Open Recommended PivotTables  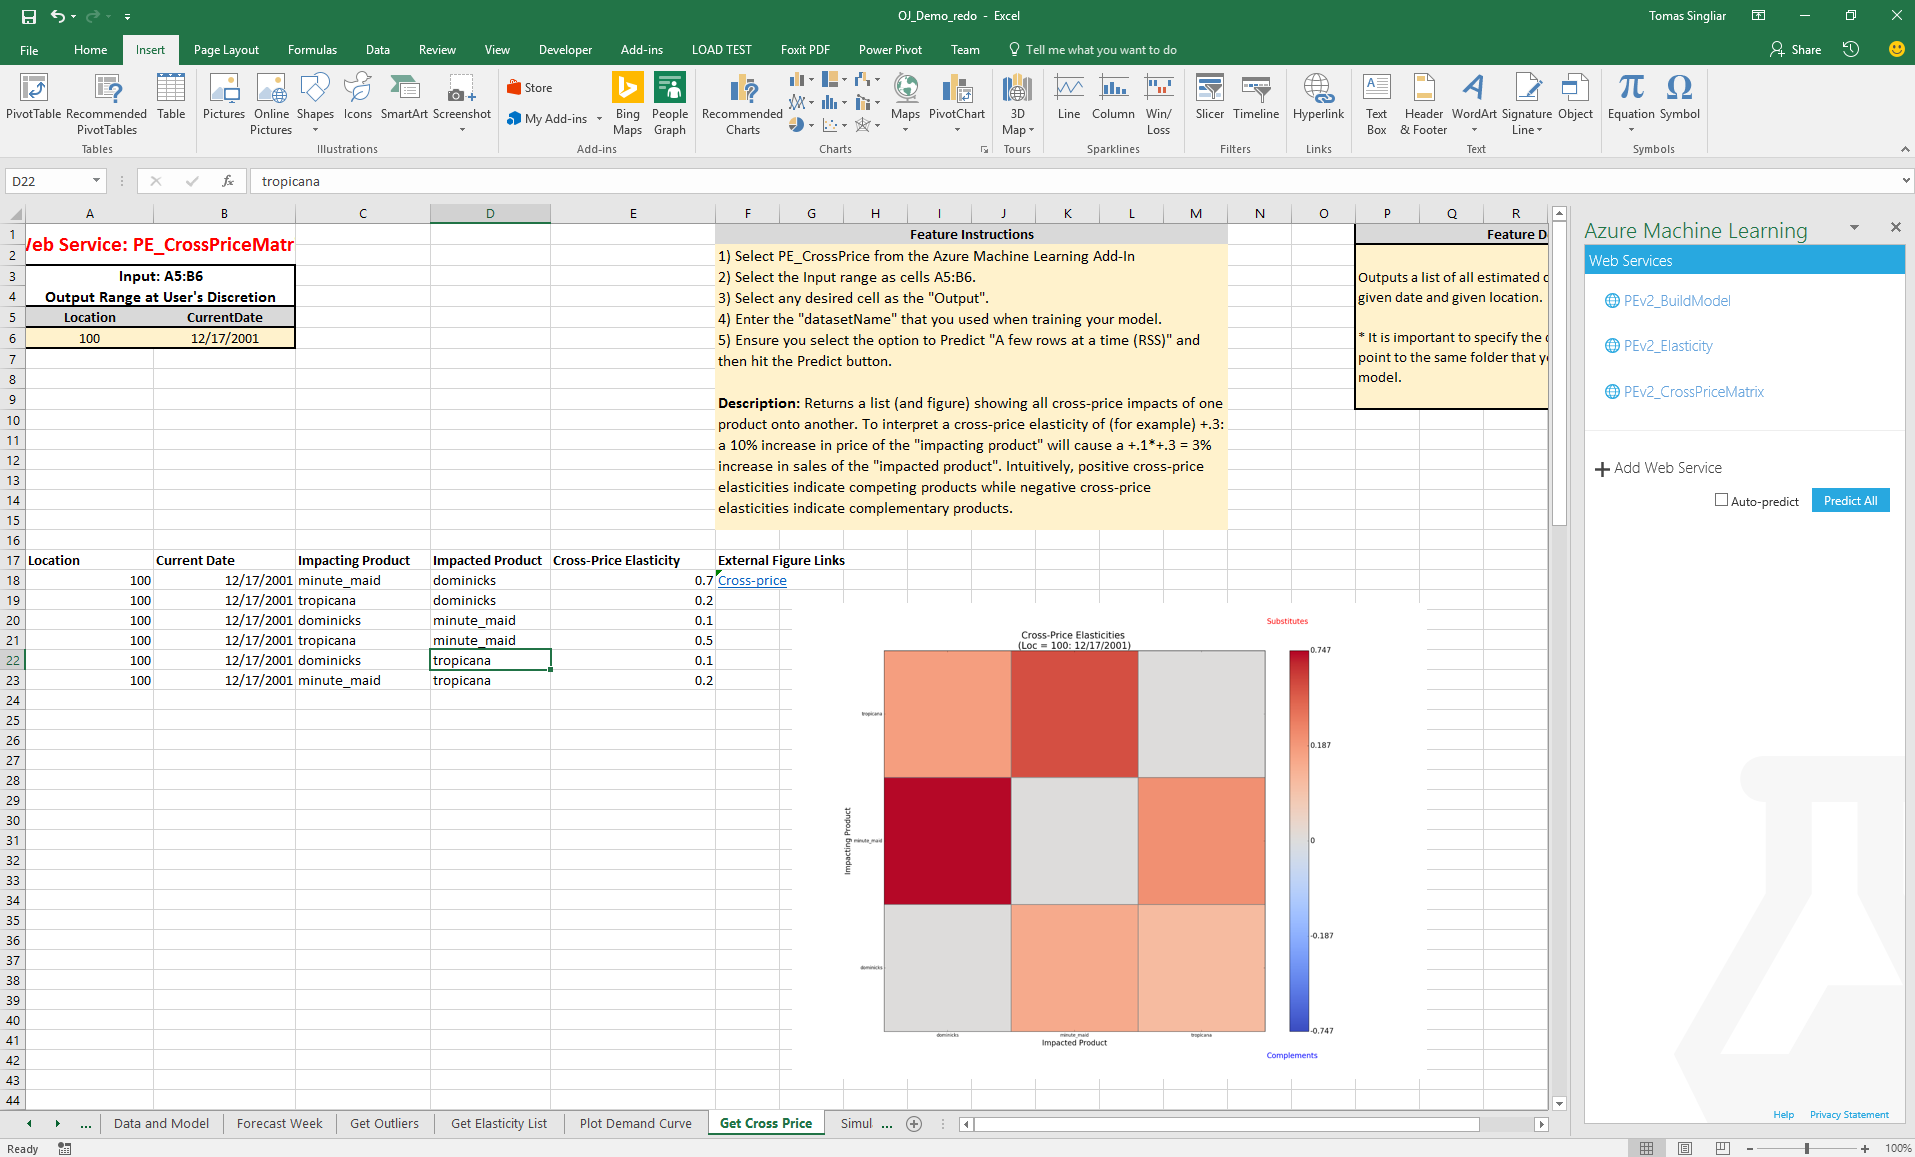106,104
